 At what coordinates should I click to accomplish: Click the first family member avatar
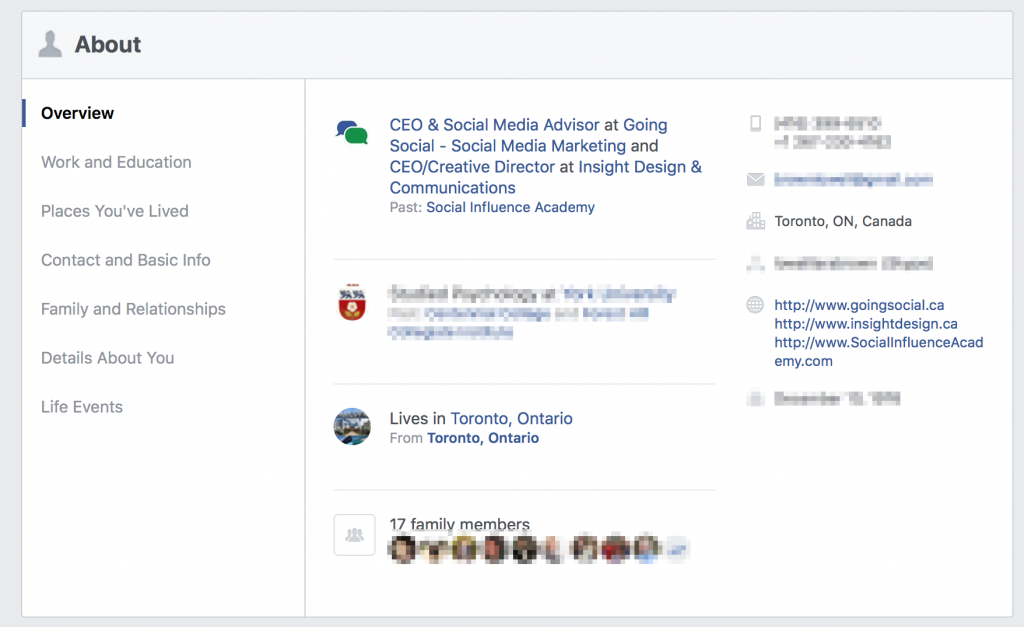coord(402,549)
